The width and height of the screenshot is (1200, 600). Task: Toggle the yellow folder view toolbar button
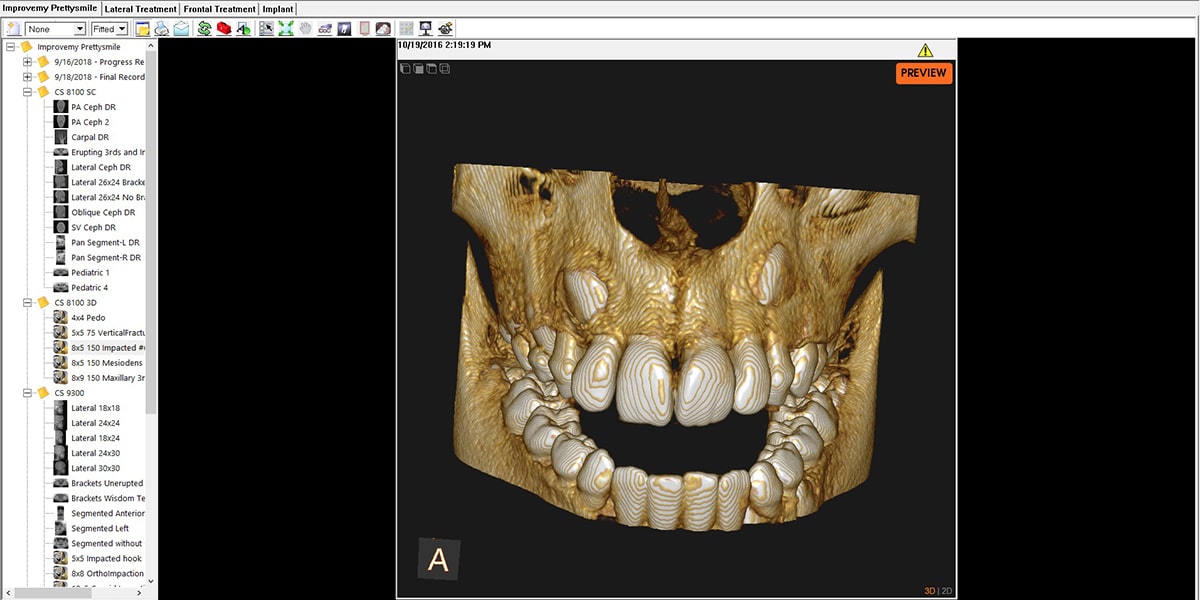[x=143, y=29]
